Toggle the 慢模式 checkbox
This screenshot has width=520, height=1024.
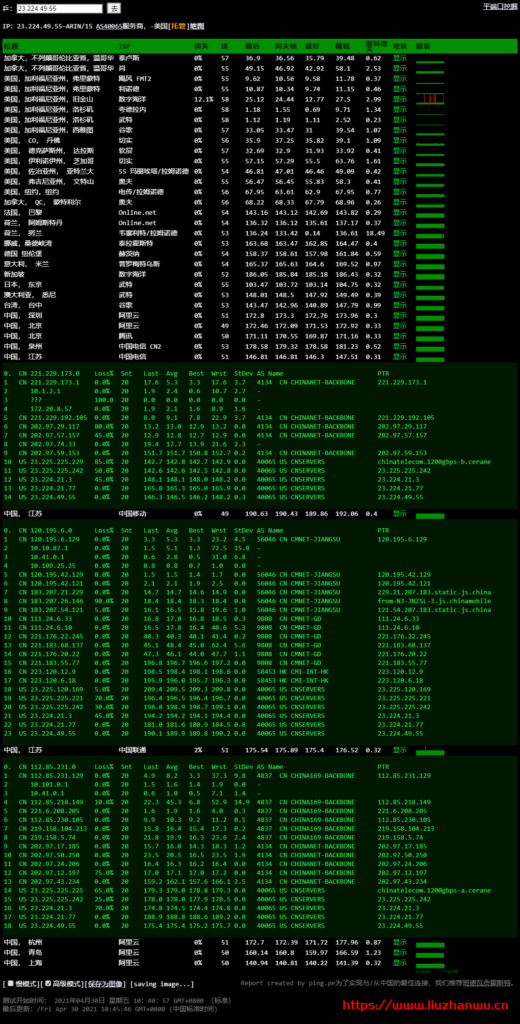pyautogui.click(x=10, y=983)
